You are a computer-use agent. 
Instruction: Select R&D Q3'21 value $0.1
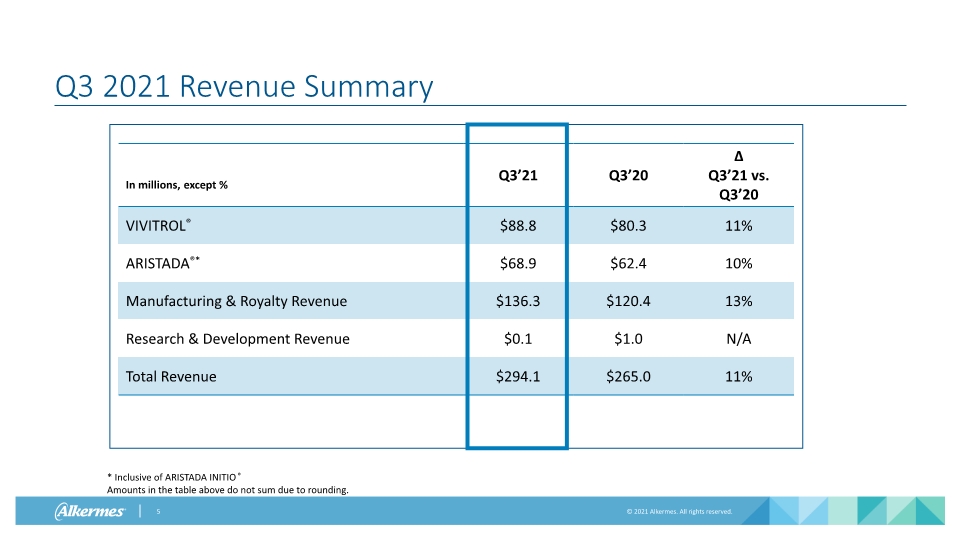pyautogui.click(x=518, y=339)
